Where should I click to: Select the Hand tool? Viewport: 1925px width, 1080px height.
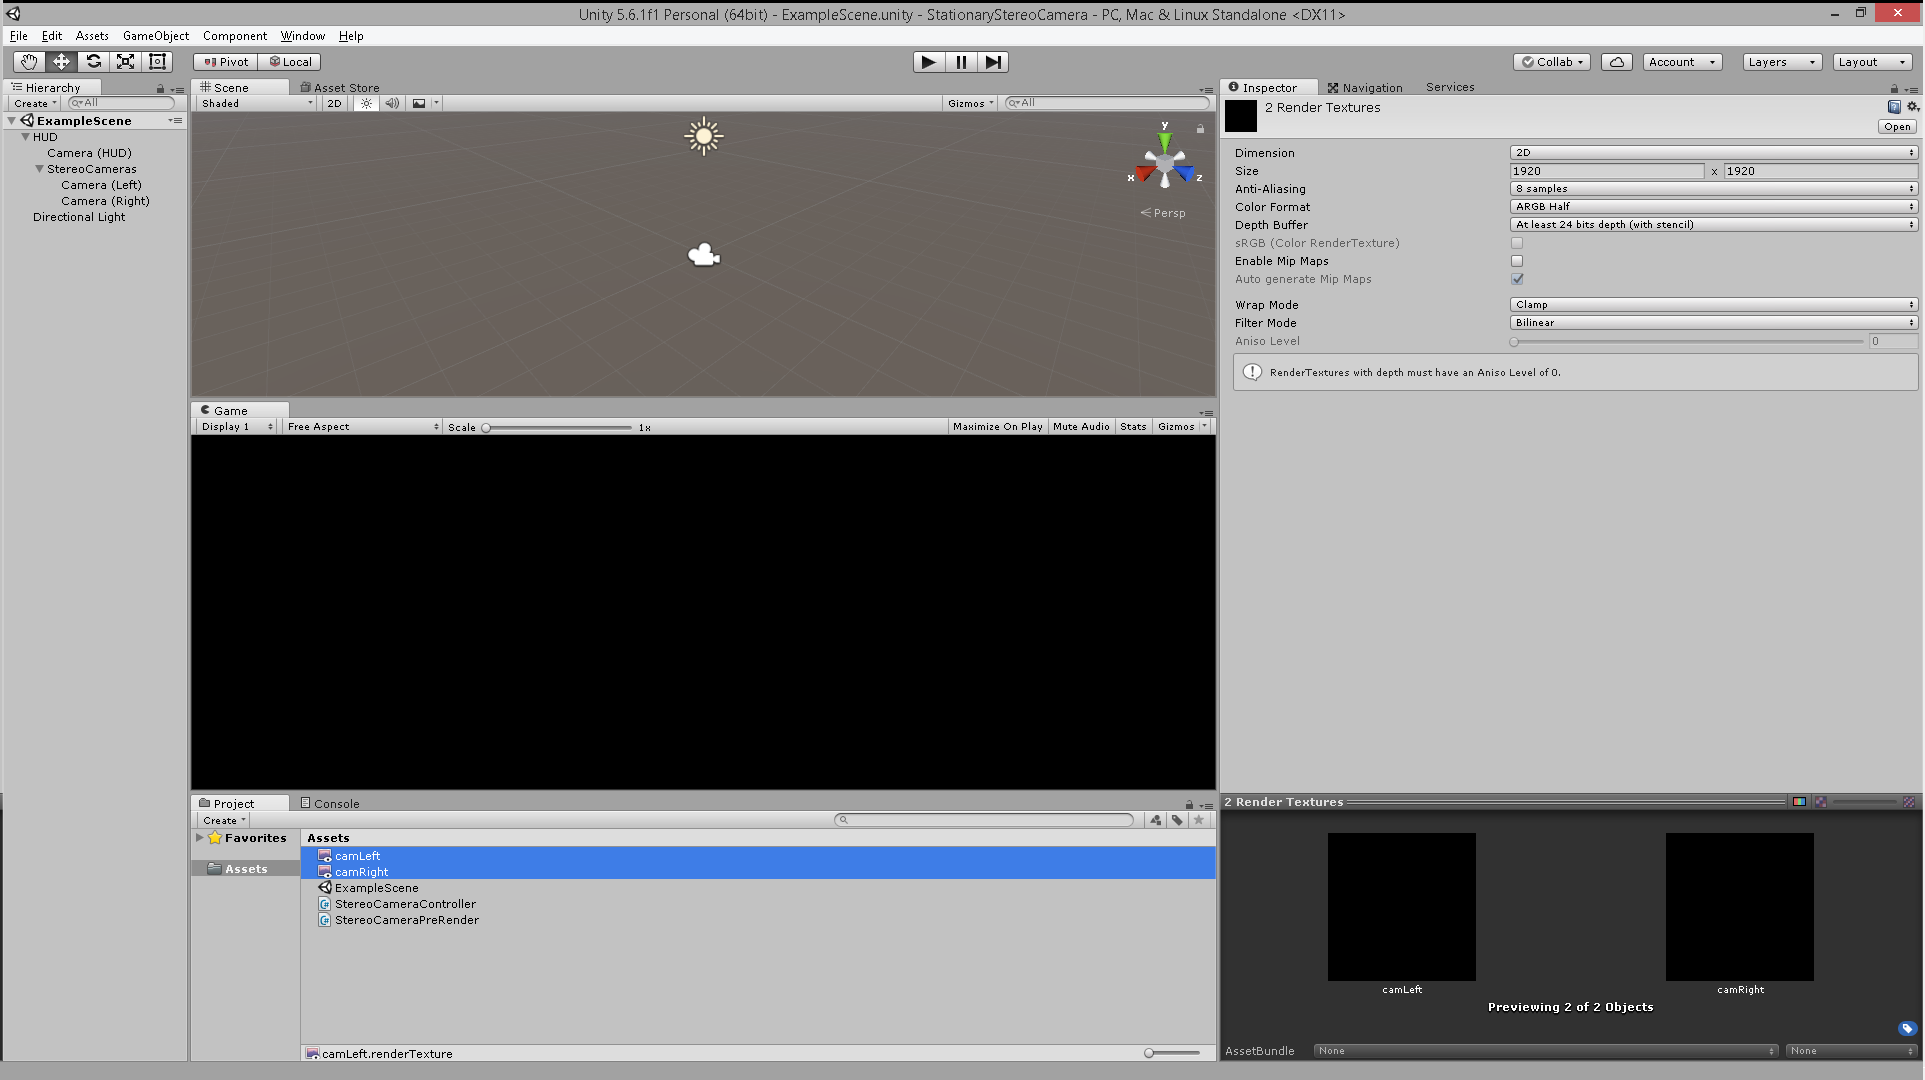(29, 62)
